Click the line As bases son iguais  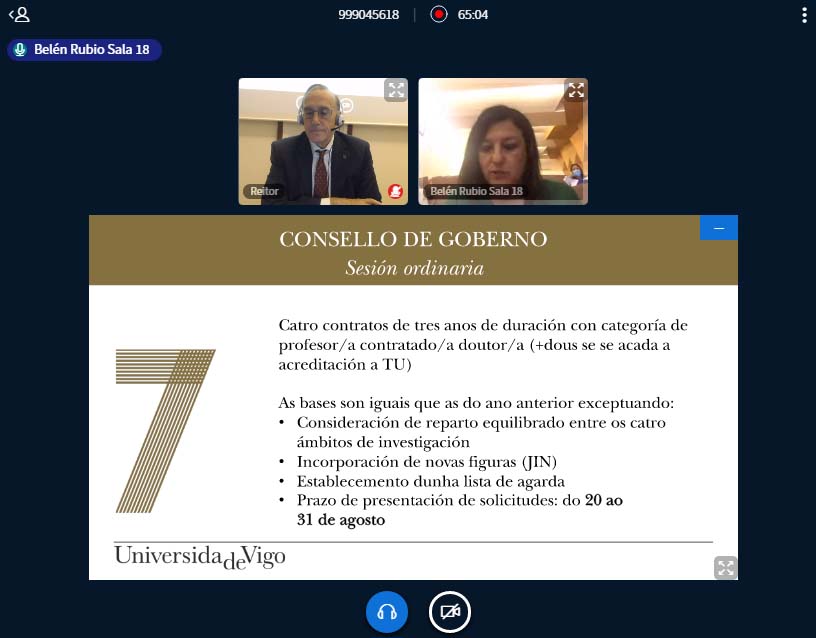point(476,403)
